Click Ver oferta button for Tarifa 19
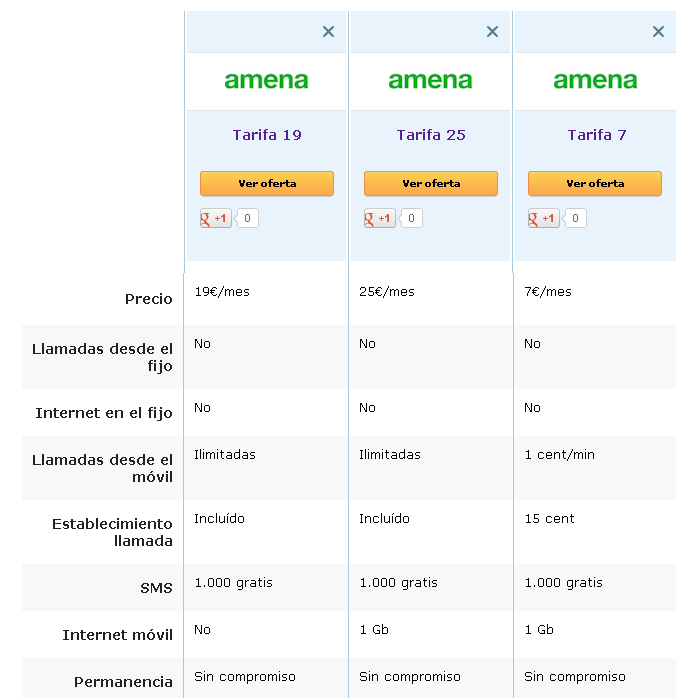The height and width of the screenshot is (698, 676). coord(266,184)
